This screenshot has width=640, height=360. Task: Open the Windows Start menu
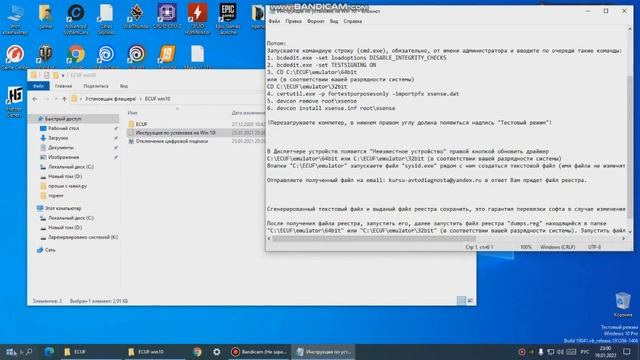11,352
